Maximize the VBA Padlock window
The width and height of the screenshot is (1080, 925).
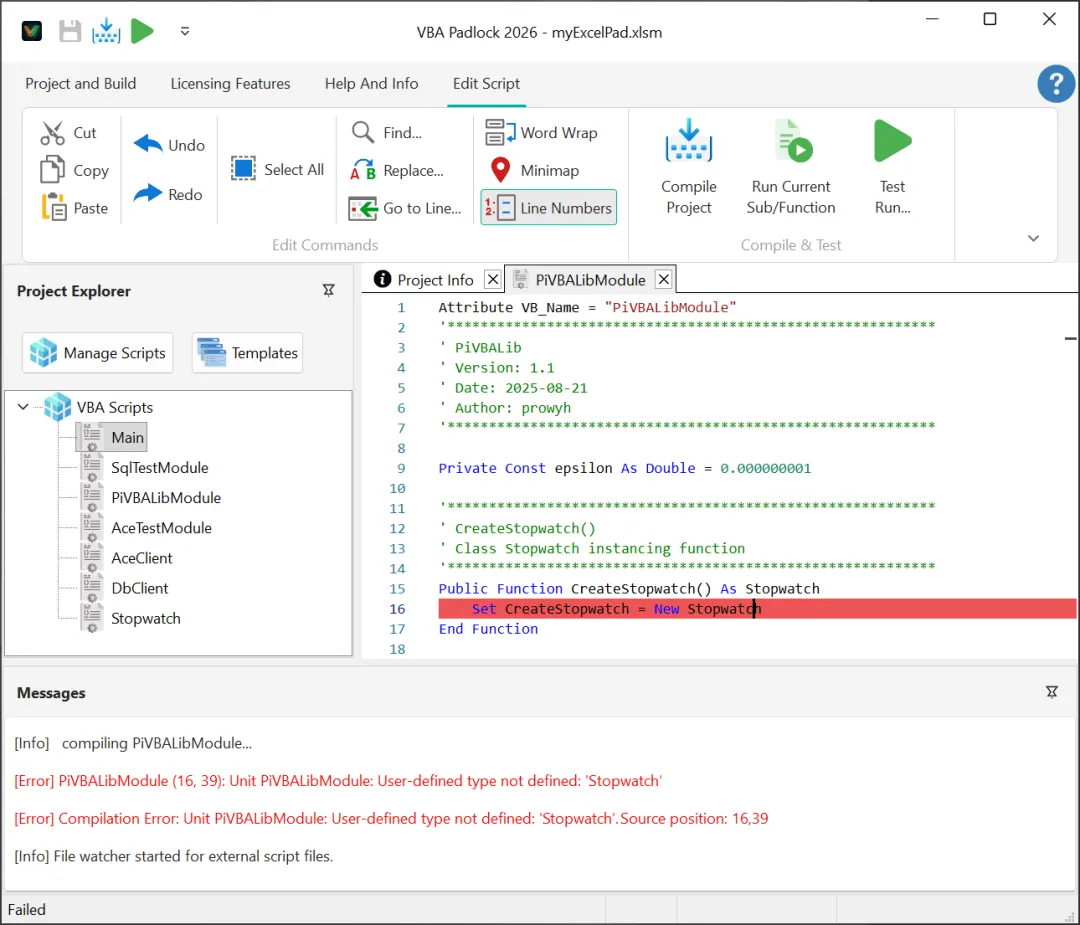[990, 19]
